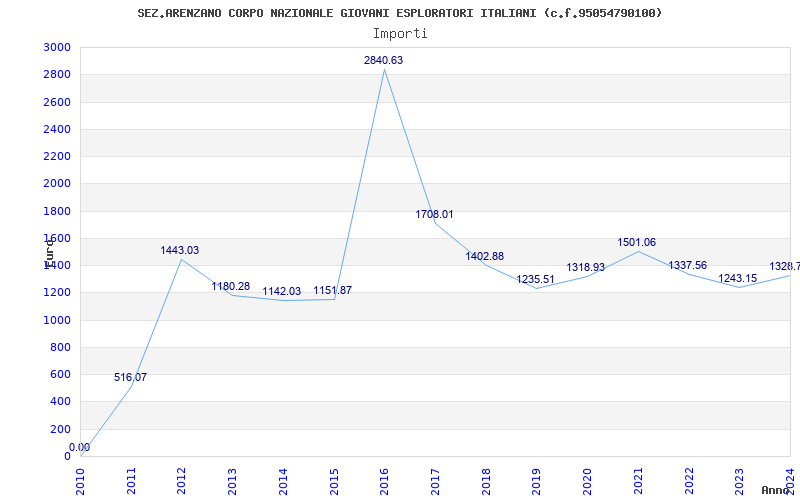Click the 1243.15 data label
Viewport: 800px width, 500px height.
(x=738, y=279)
